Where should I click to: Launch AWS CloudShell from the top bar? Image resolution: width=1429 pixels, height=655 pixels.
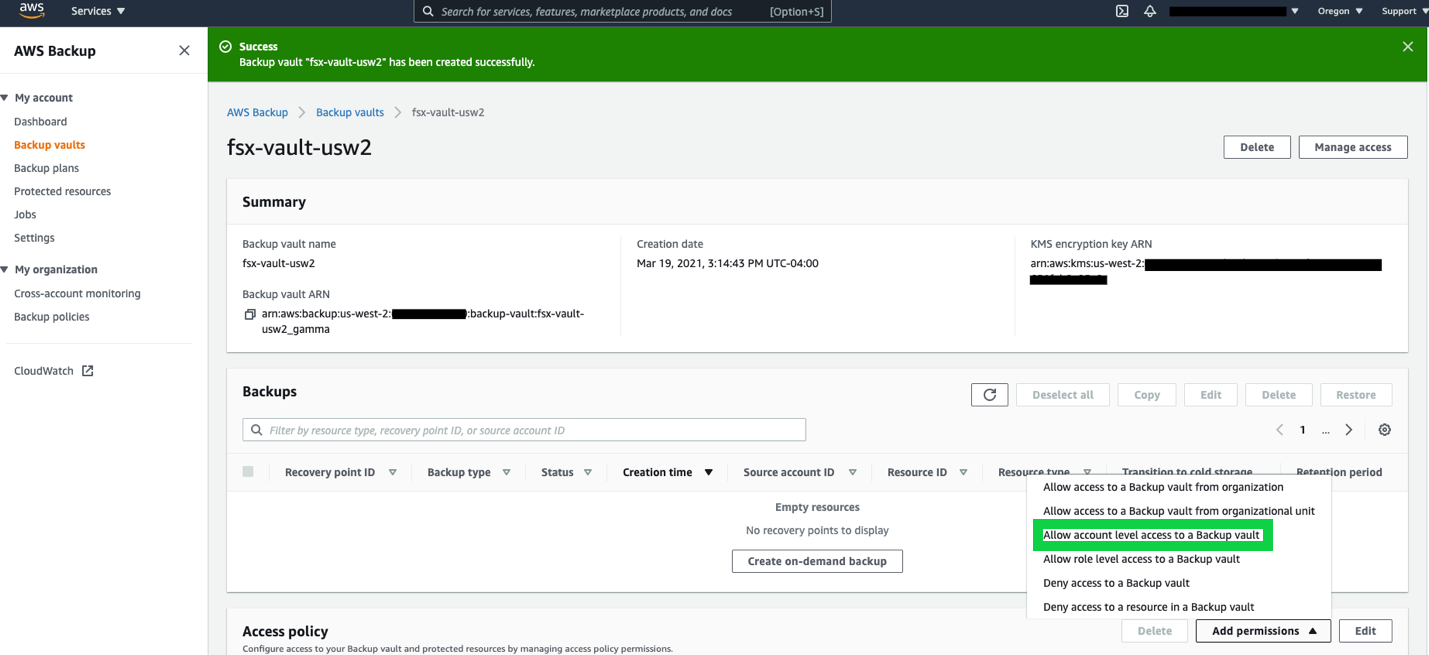pos(1120,12)
